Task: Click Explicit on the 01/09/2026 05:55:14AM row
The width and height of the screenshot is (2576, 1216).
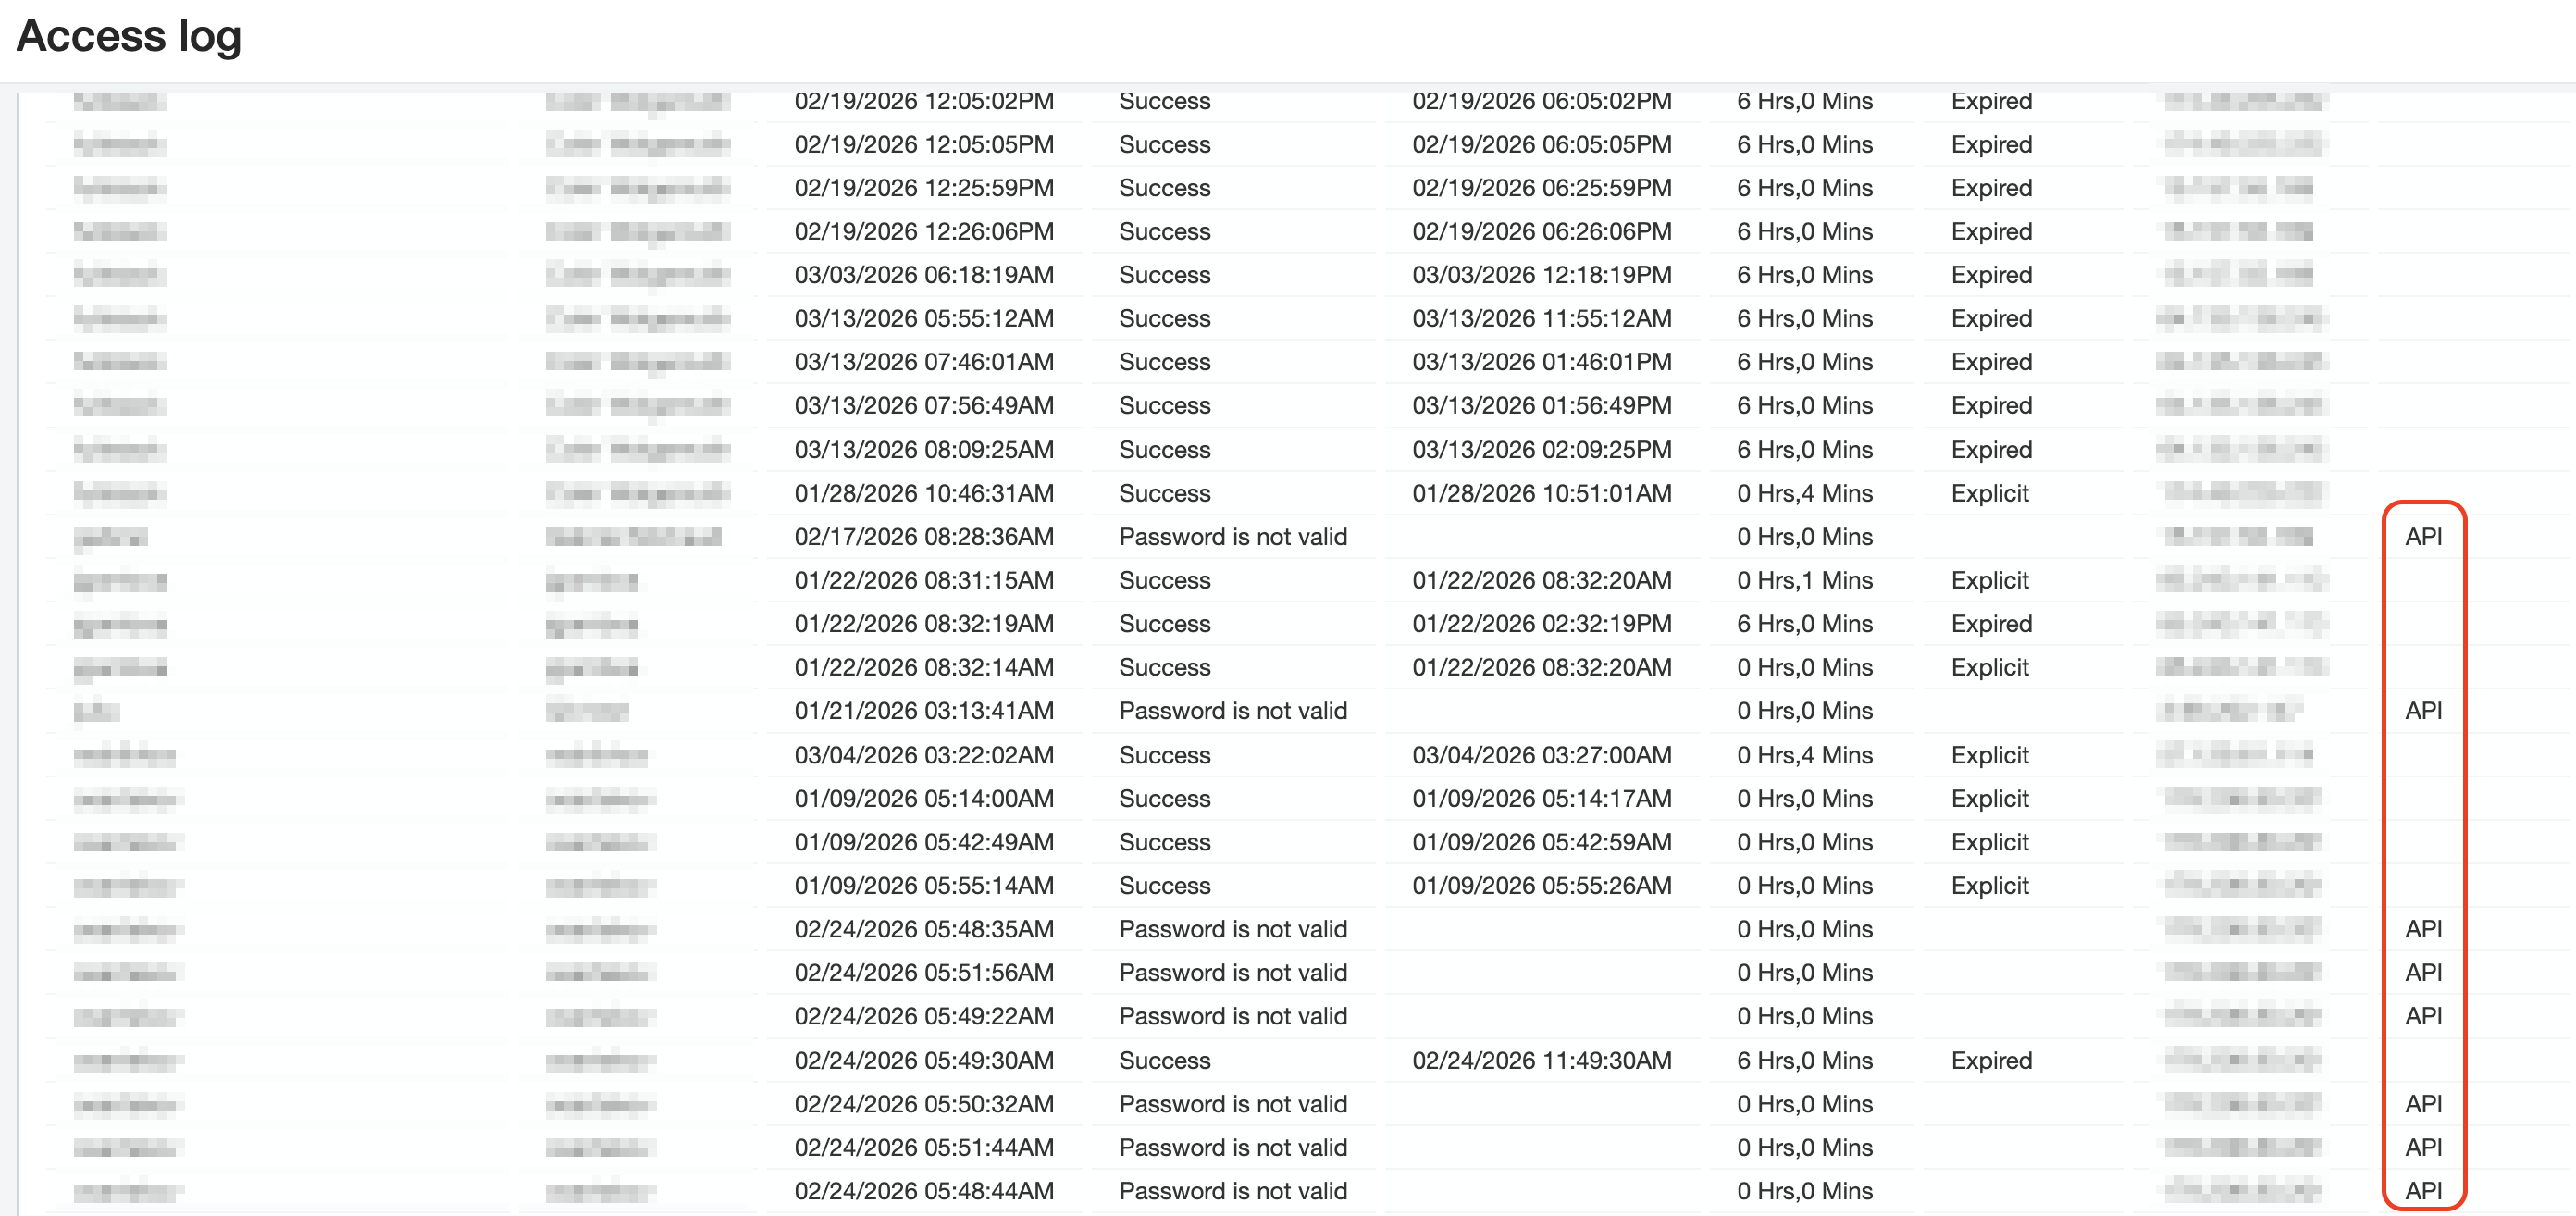Action: [x=1990, y=885]
